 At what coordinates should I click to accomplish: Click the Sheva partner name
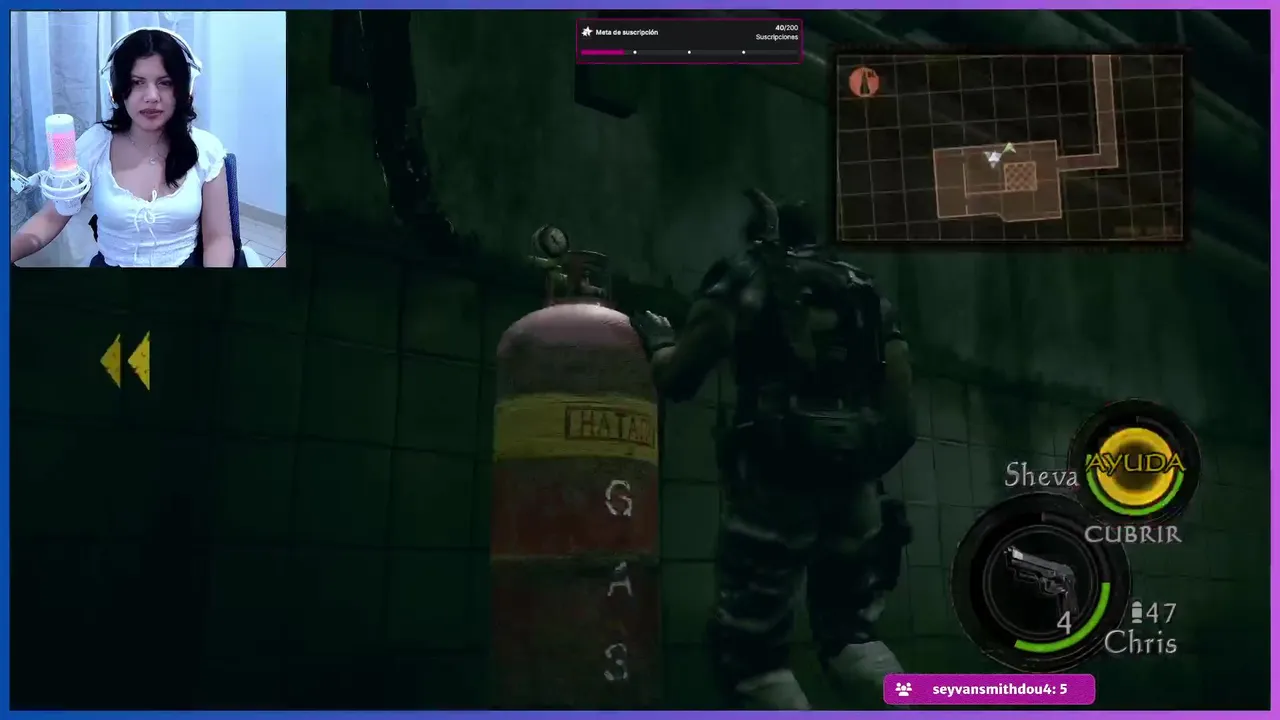1041,476
